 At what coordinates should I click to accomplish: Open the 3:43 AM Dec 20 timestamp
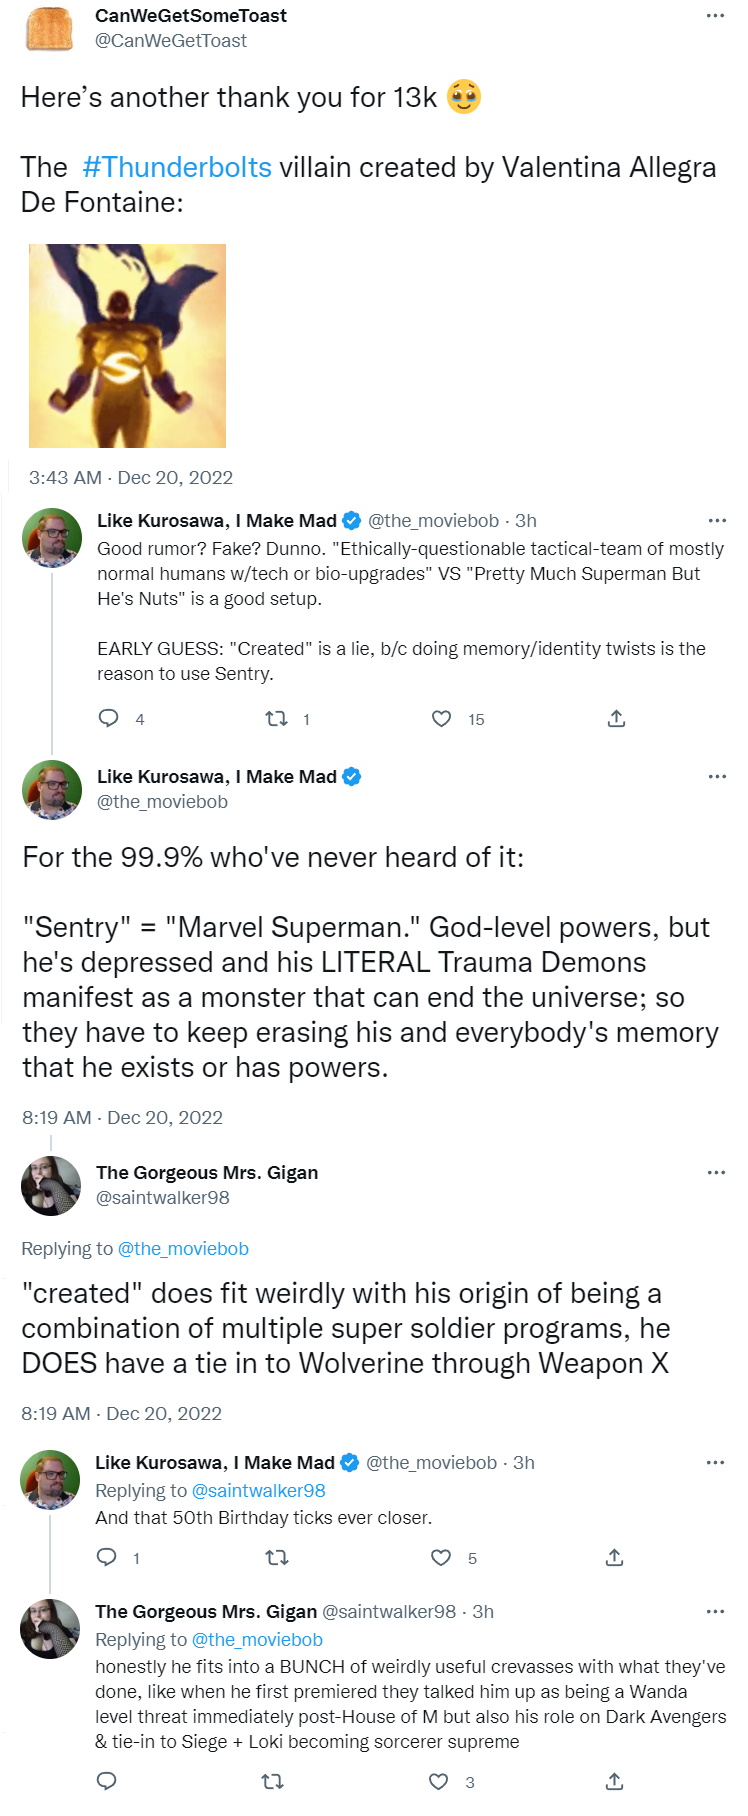(131, 477)
